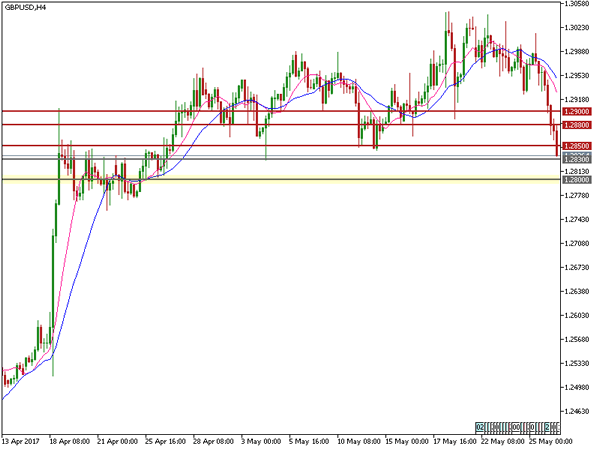Click the 1.26030 price axis value
The width and height of the screenshot is (600, 450).
[577, 315]
